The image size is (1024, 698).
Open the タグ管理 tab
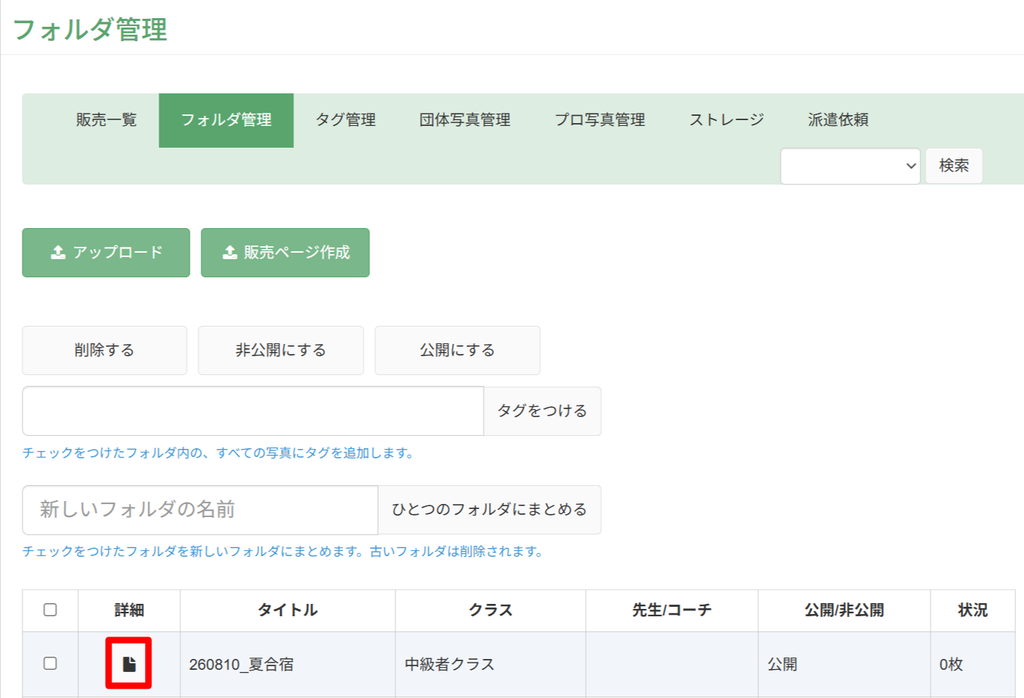coord(345,120)
